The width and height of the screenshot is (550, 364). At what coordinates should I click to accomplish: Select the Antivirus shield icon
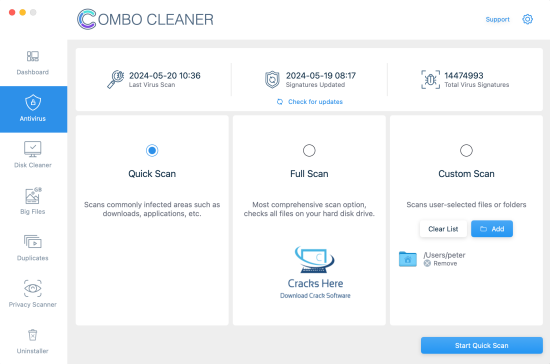tap(33, 102)
